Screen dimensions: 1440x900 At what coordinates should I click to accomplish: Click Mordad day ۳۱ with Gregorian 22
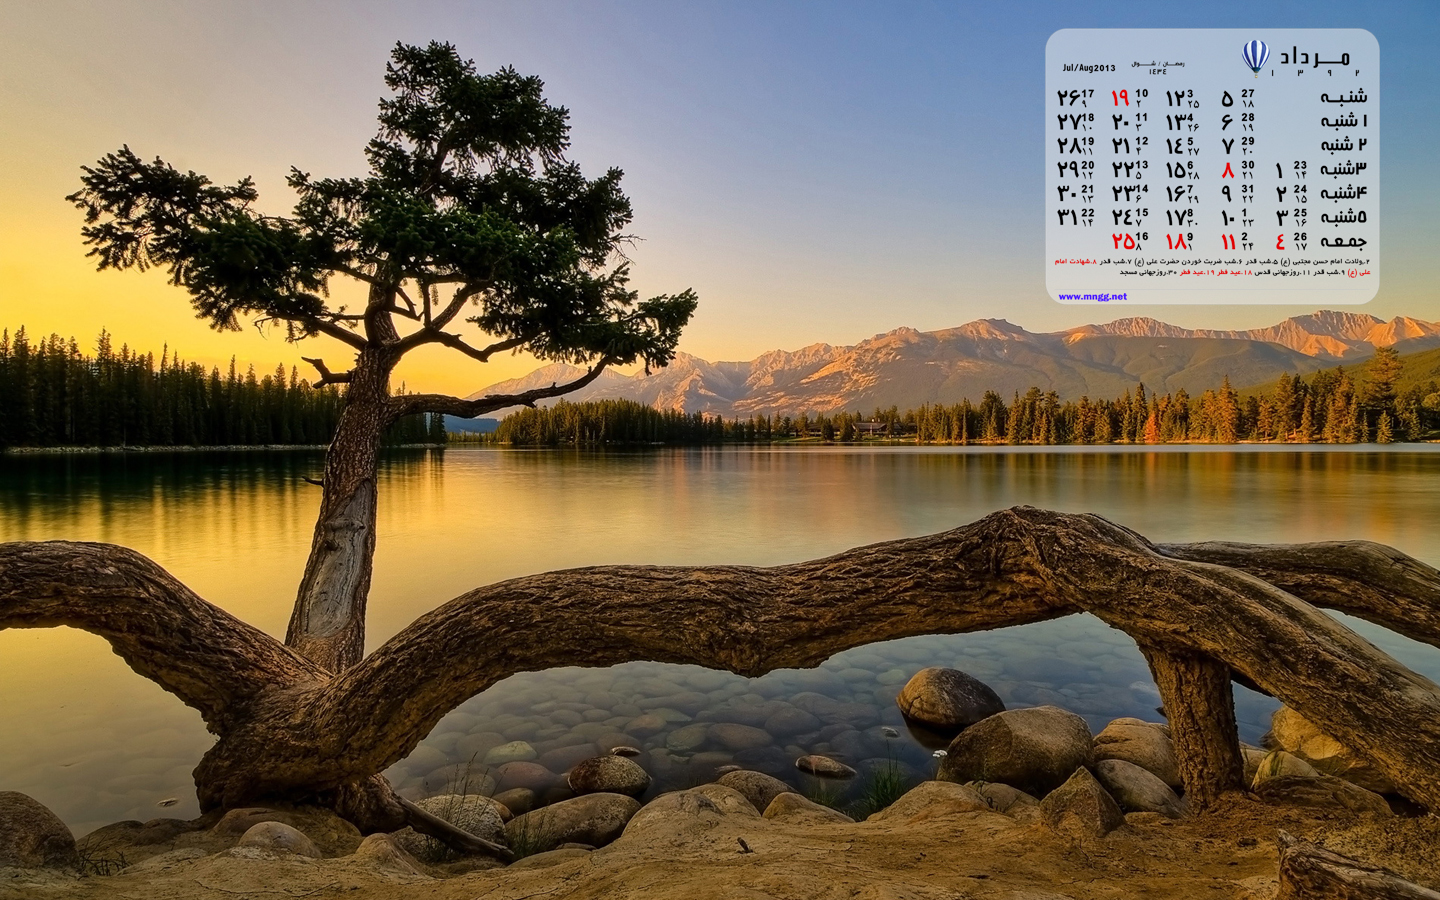tap(1075, 218)
